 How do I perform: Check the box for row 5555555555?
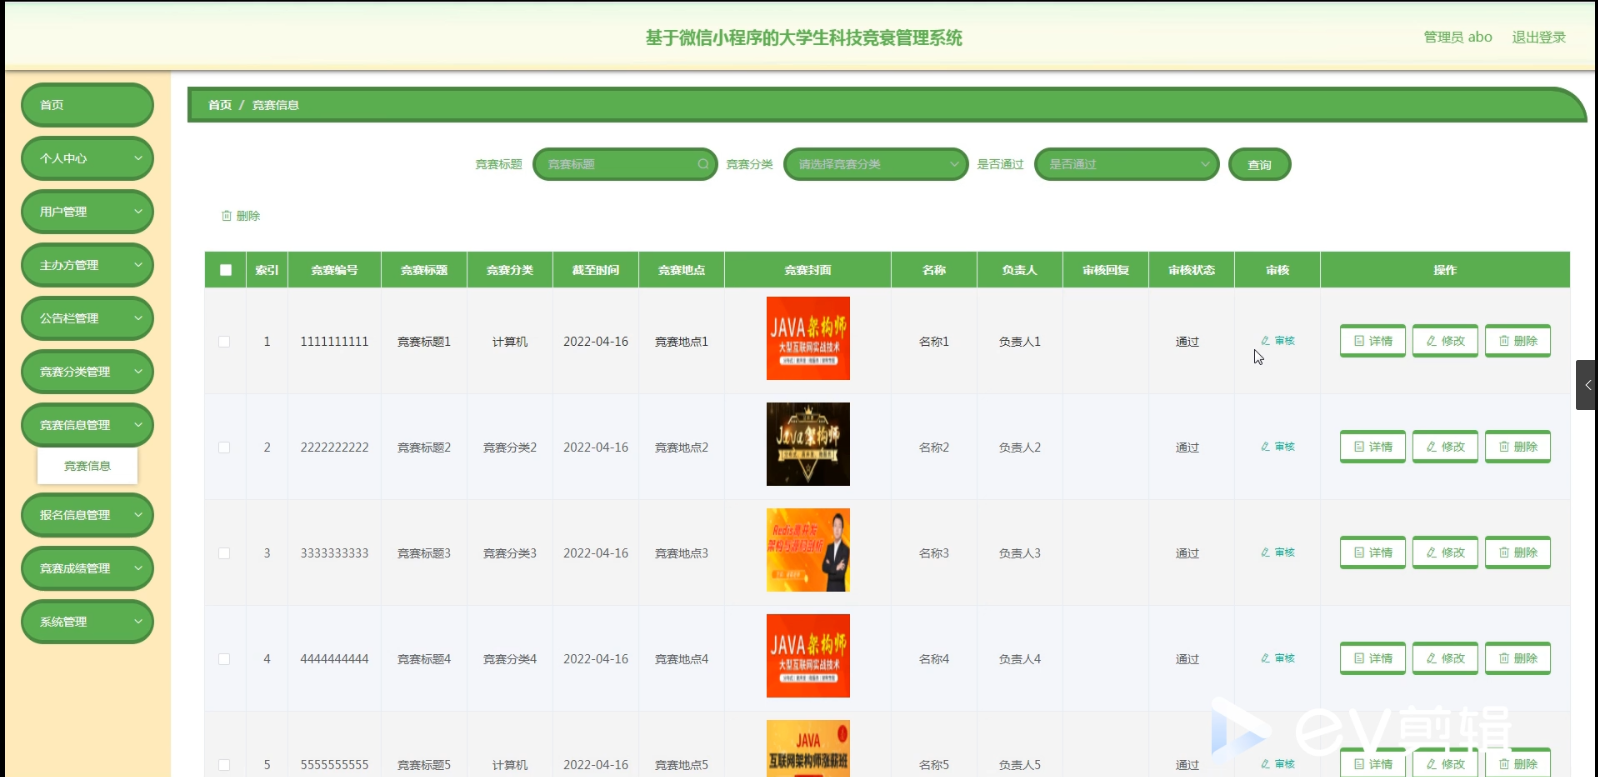click(224, 765)
